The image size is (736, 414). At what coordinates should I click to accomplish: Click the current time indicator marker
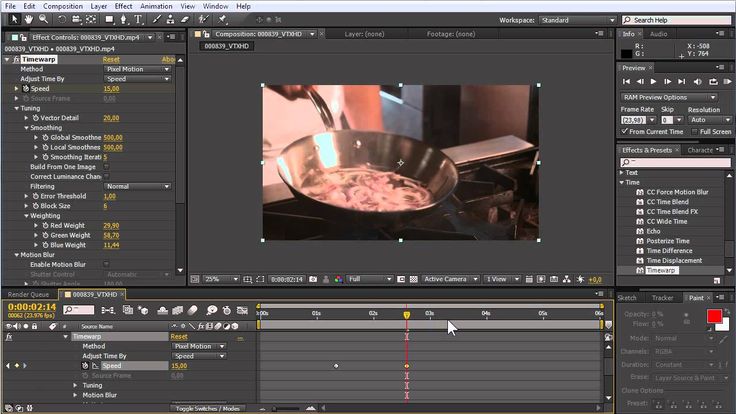pos(406,315)
